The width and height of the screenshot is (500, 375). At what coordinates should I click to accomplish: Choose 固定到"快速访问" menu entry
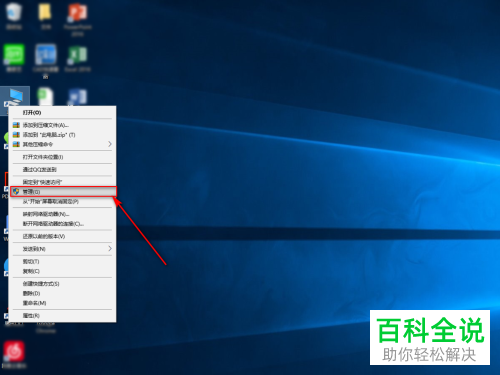62,182
